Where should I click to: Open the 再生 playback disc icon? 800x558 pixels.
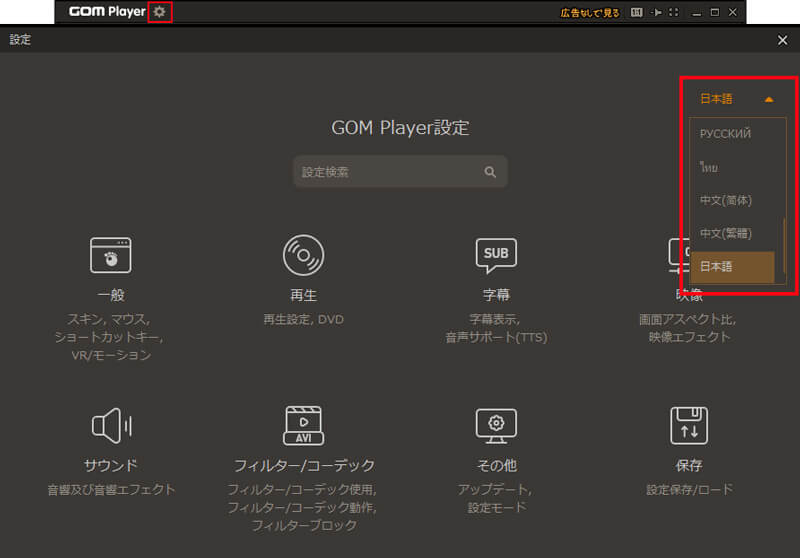pyautogui.click(x=304, y=255)
